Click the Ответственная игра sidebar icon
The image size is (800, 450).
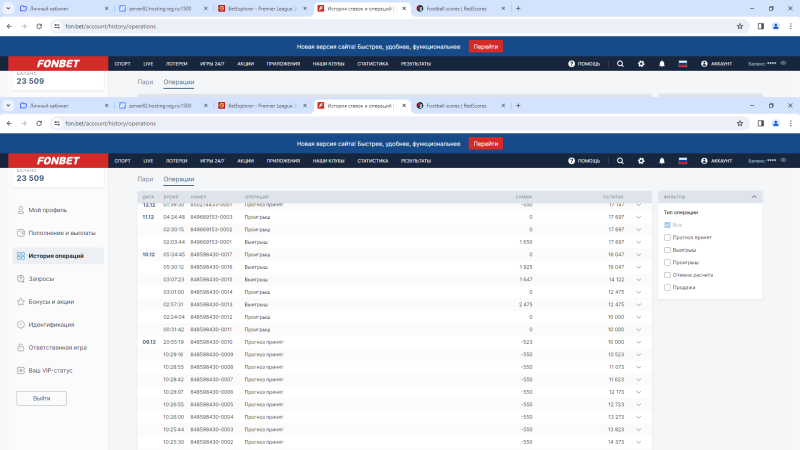[20, 347]
